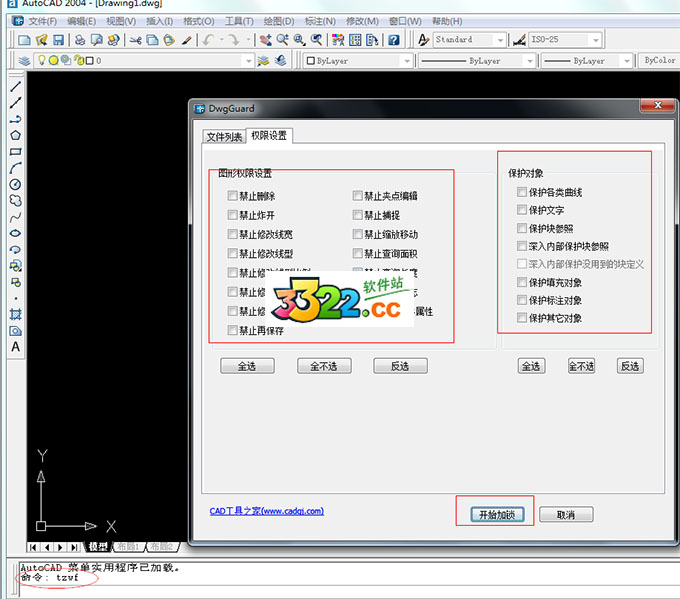Select the Hatch tool icon
Viewport: 680px width, 599px height.
16,314
